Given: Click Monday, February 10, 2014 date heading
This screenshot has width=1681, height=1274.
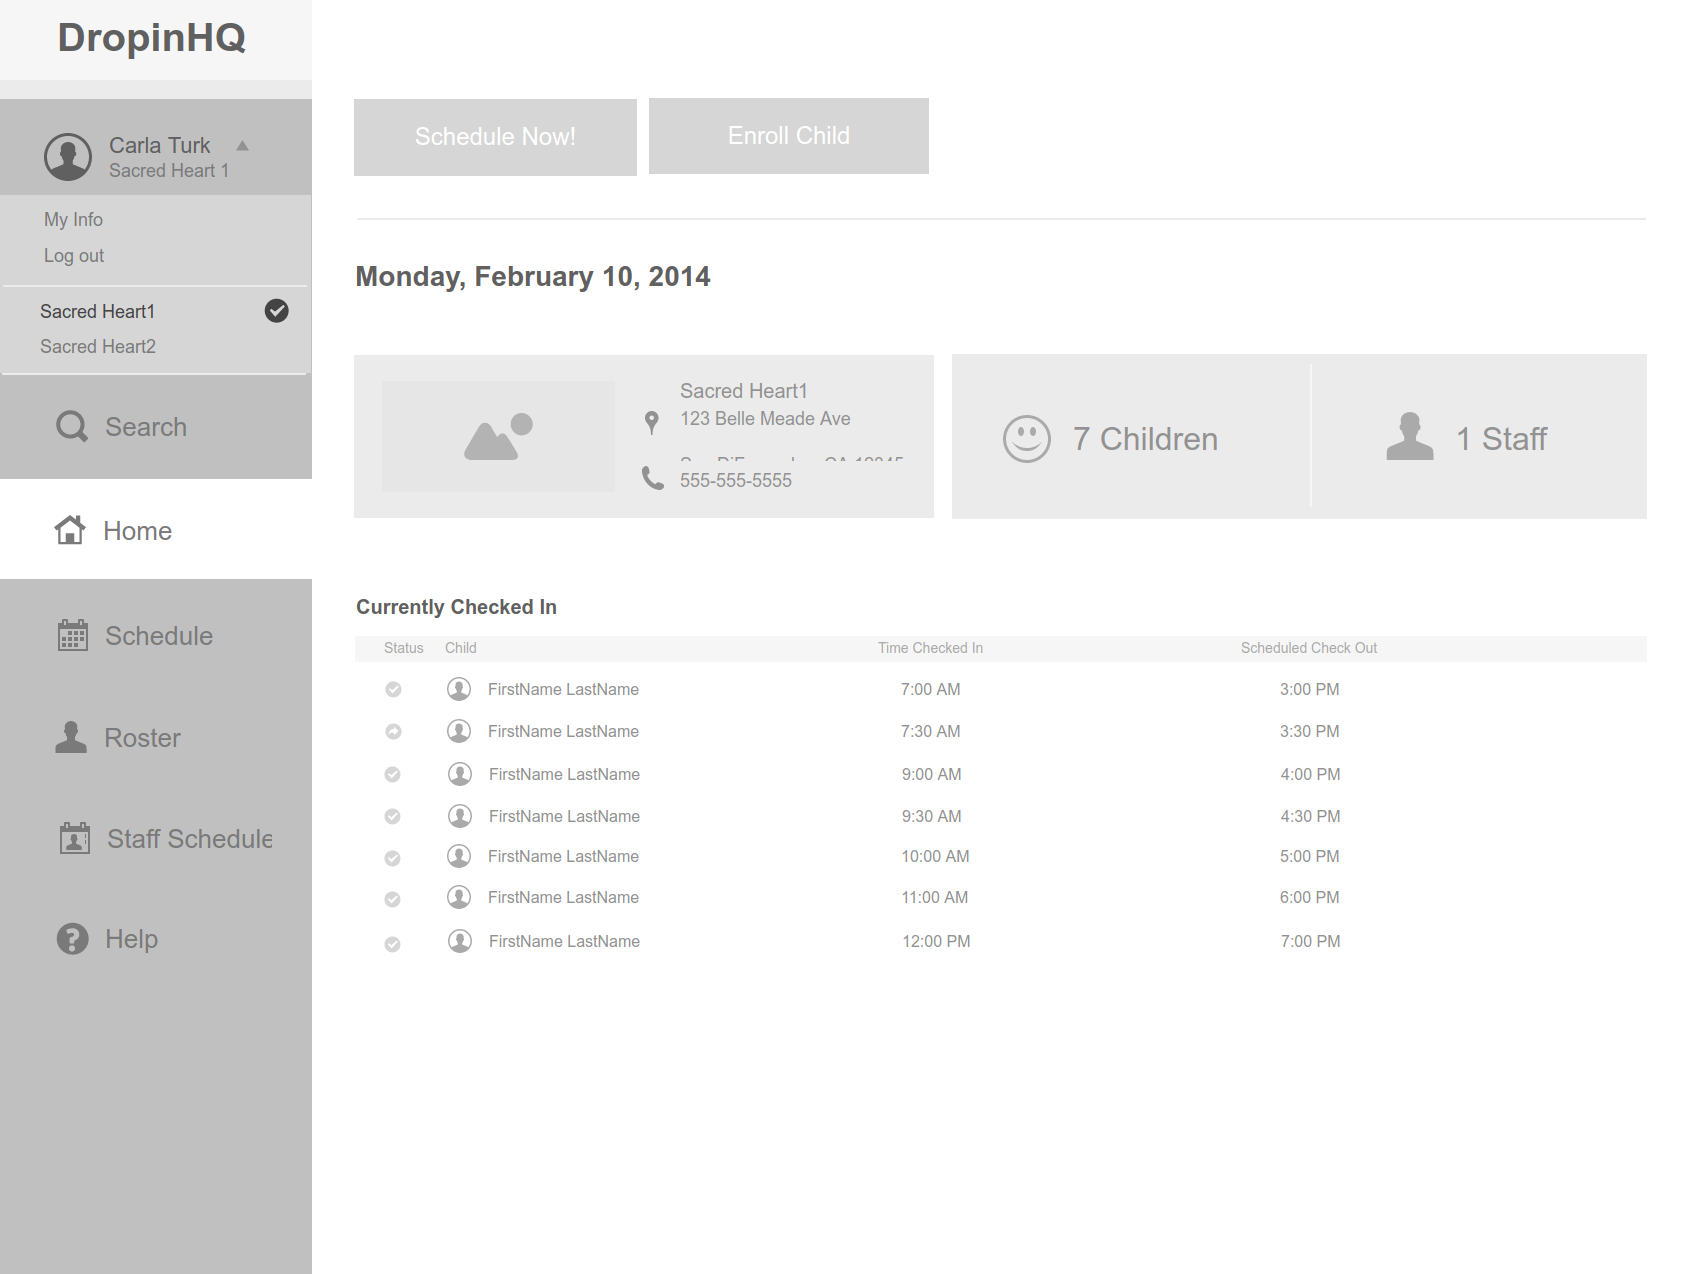Looking at the screenshot, I should [x=533, y=277].
